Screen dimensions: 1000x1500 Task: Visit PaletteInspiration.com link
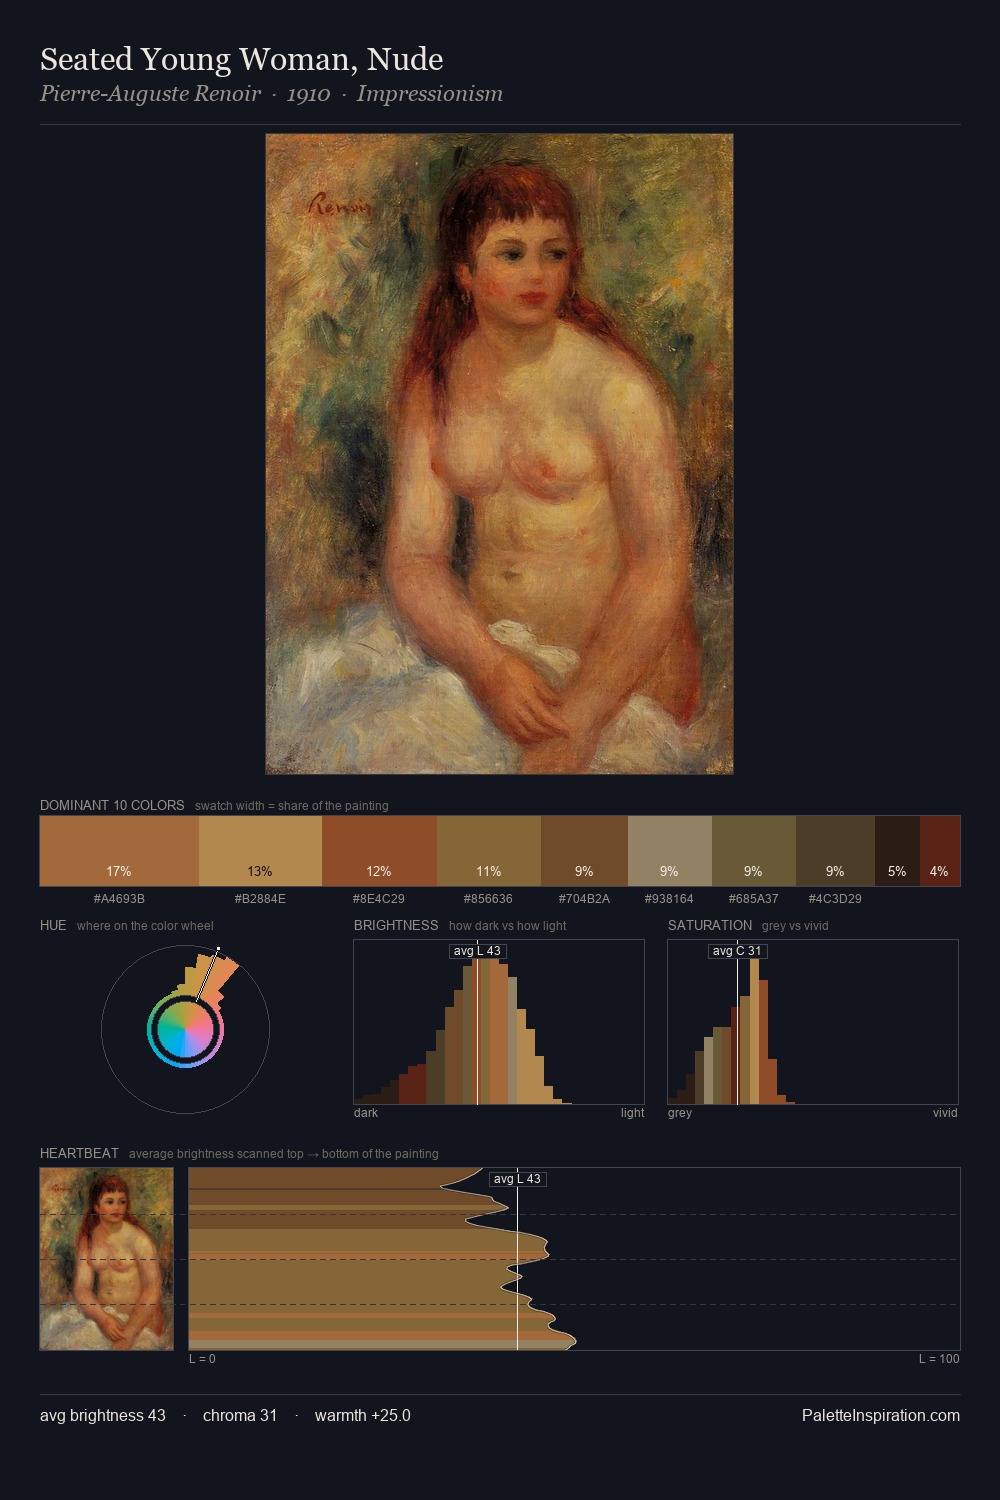pos(881,1415)
